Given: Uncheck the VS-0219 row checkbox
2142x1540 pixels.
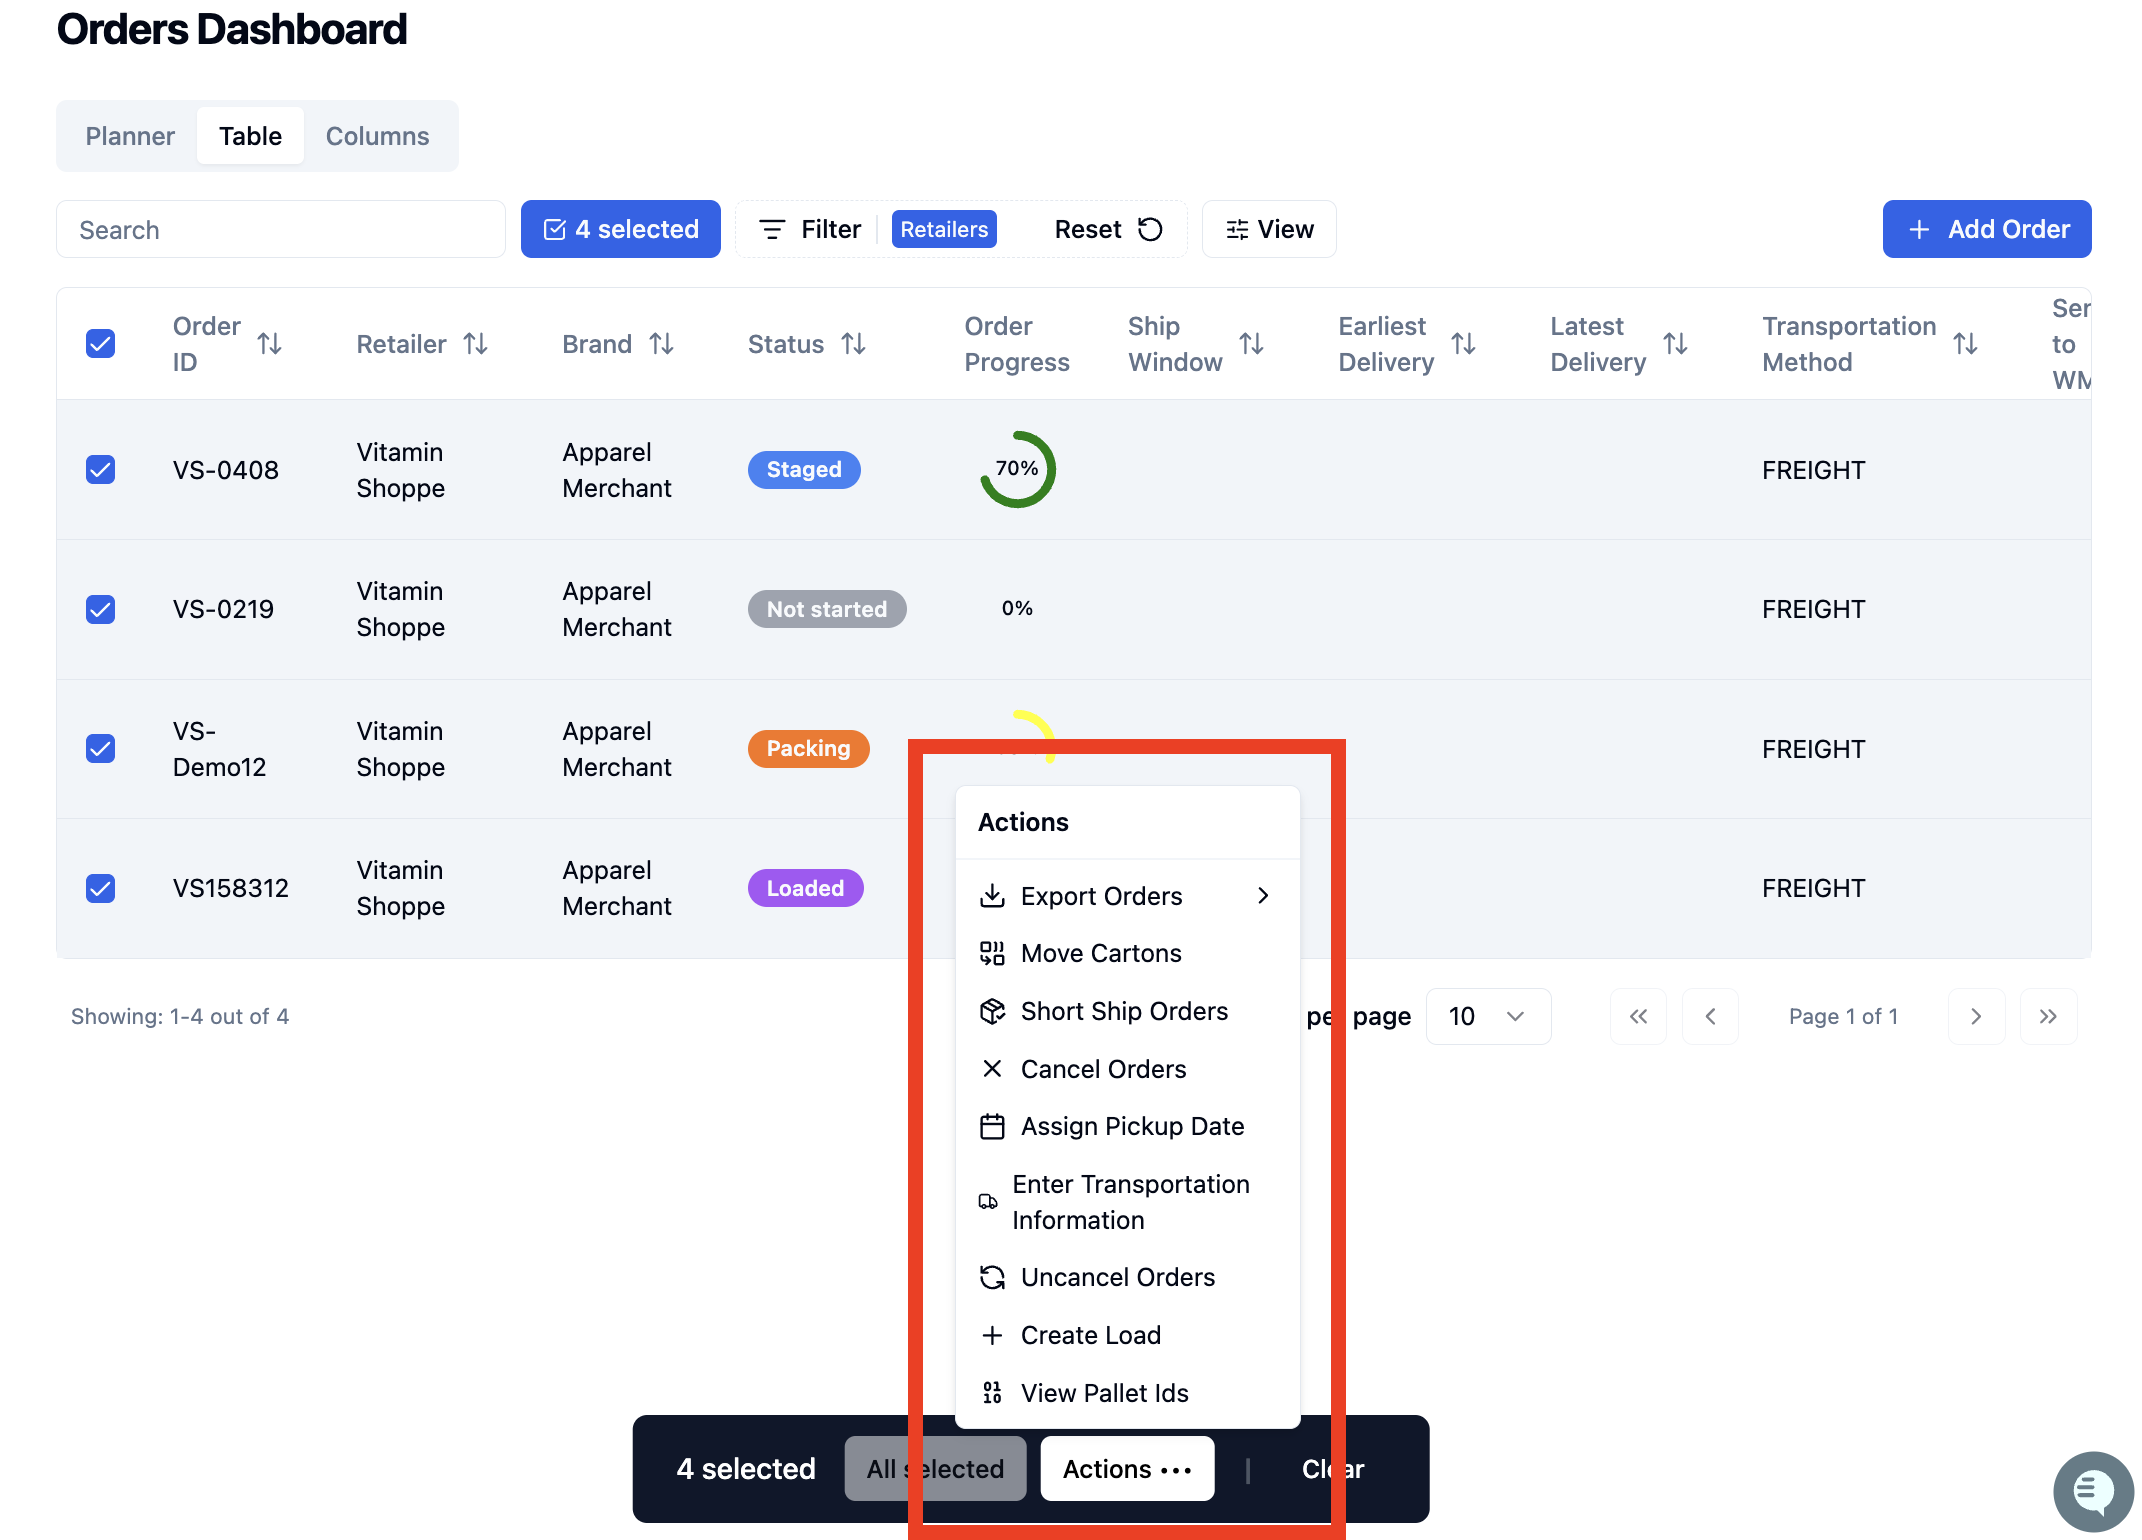Looking at the screenshot, I should [x=100, y=609].
